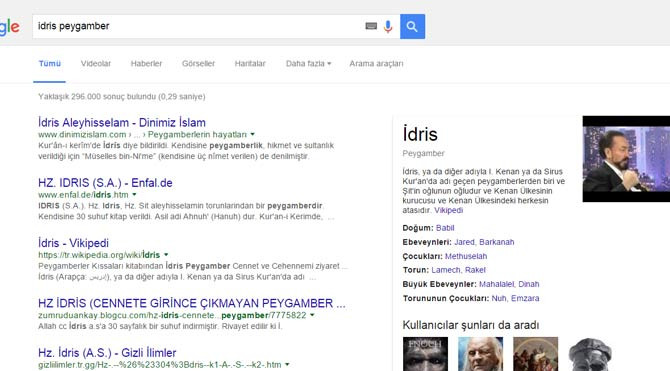This screenshot has height=371, width=670.
Task: Click the Google logo
Action: pyautogui.click(x=9, y=26)
